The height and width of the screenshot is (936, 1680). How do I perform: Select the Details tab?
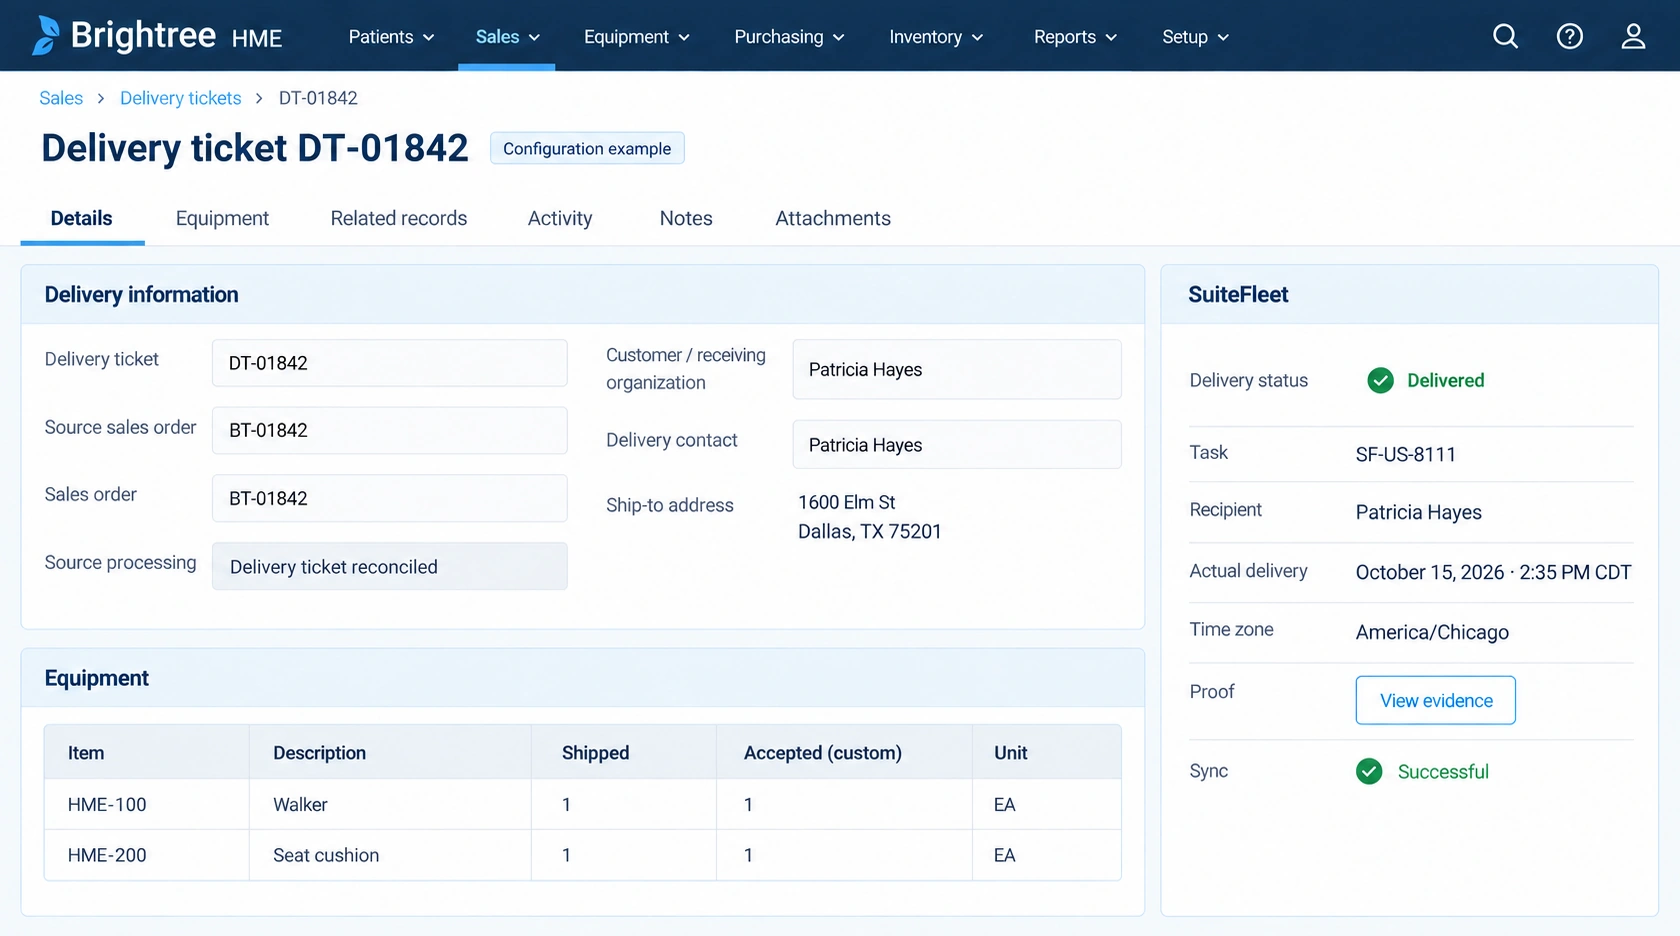point(82,218)
